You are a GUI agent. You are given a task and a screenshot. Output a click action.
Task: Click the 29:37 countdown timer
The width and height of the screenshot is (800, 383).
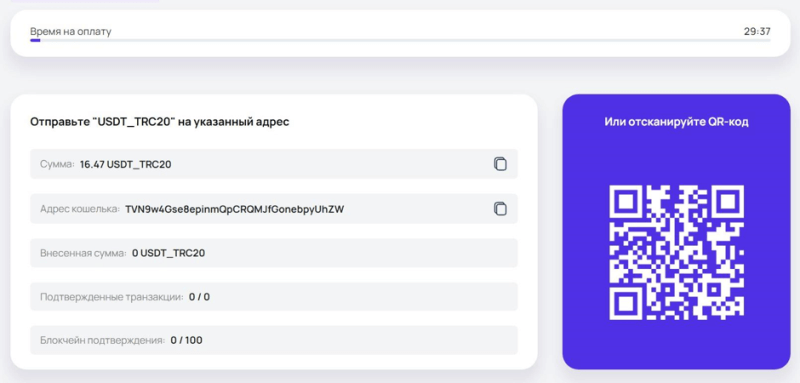(x=757, y=32)
